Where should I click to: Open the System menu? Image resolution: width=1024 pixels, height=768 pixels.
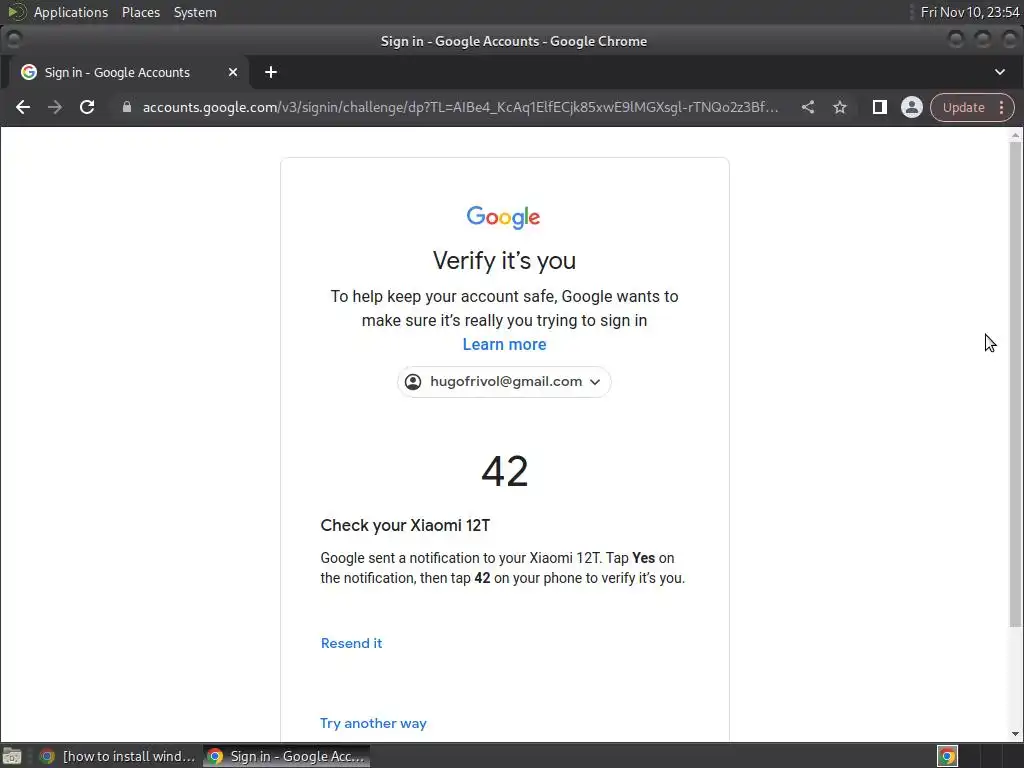195,12
